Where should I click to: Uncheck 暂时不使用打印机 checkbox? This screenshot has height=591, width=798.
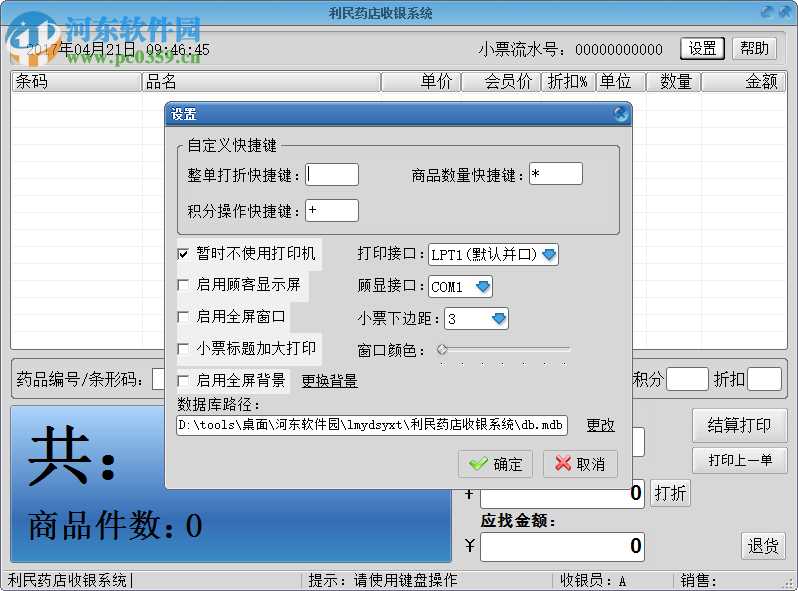tap(183, 254)
